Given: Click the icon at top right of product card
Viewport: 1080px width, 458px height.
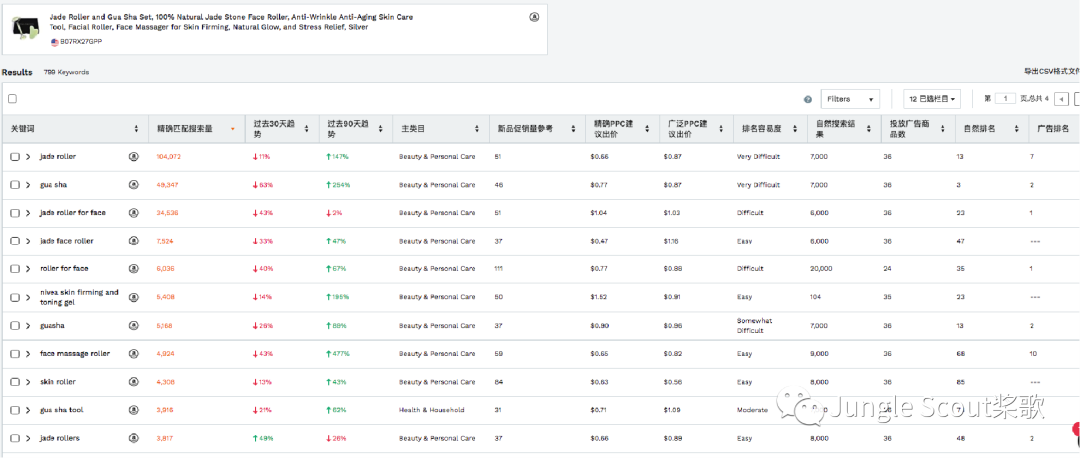Looking at the screenshot, I should tap(534, 17).
